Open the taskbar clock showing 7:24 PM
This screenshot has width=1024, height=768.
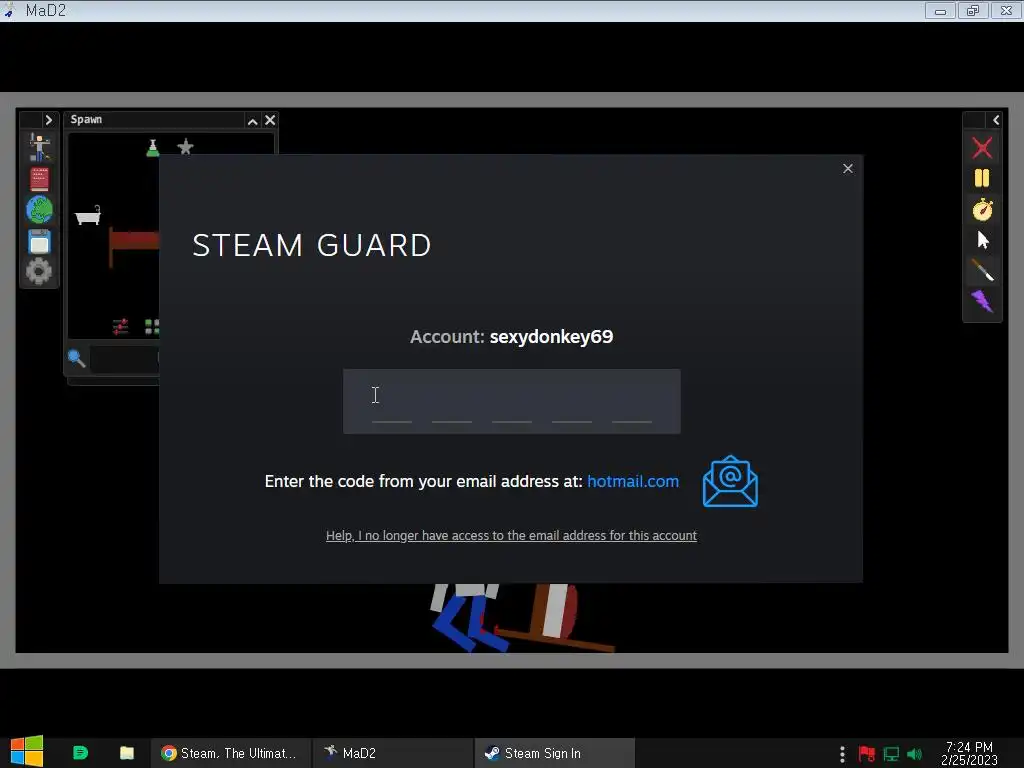pos(969,753)
